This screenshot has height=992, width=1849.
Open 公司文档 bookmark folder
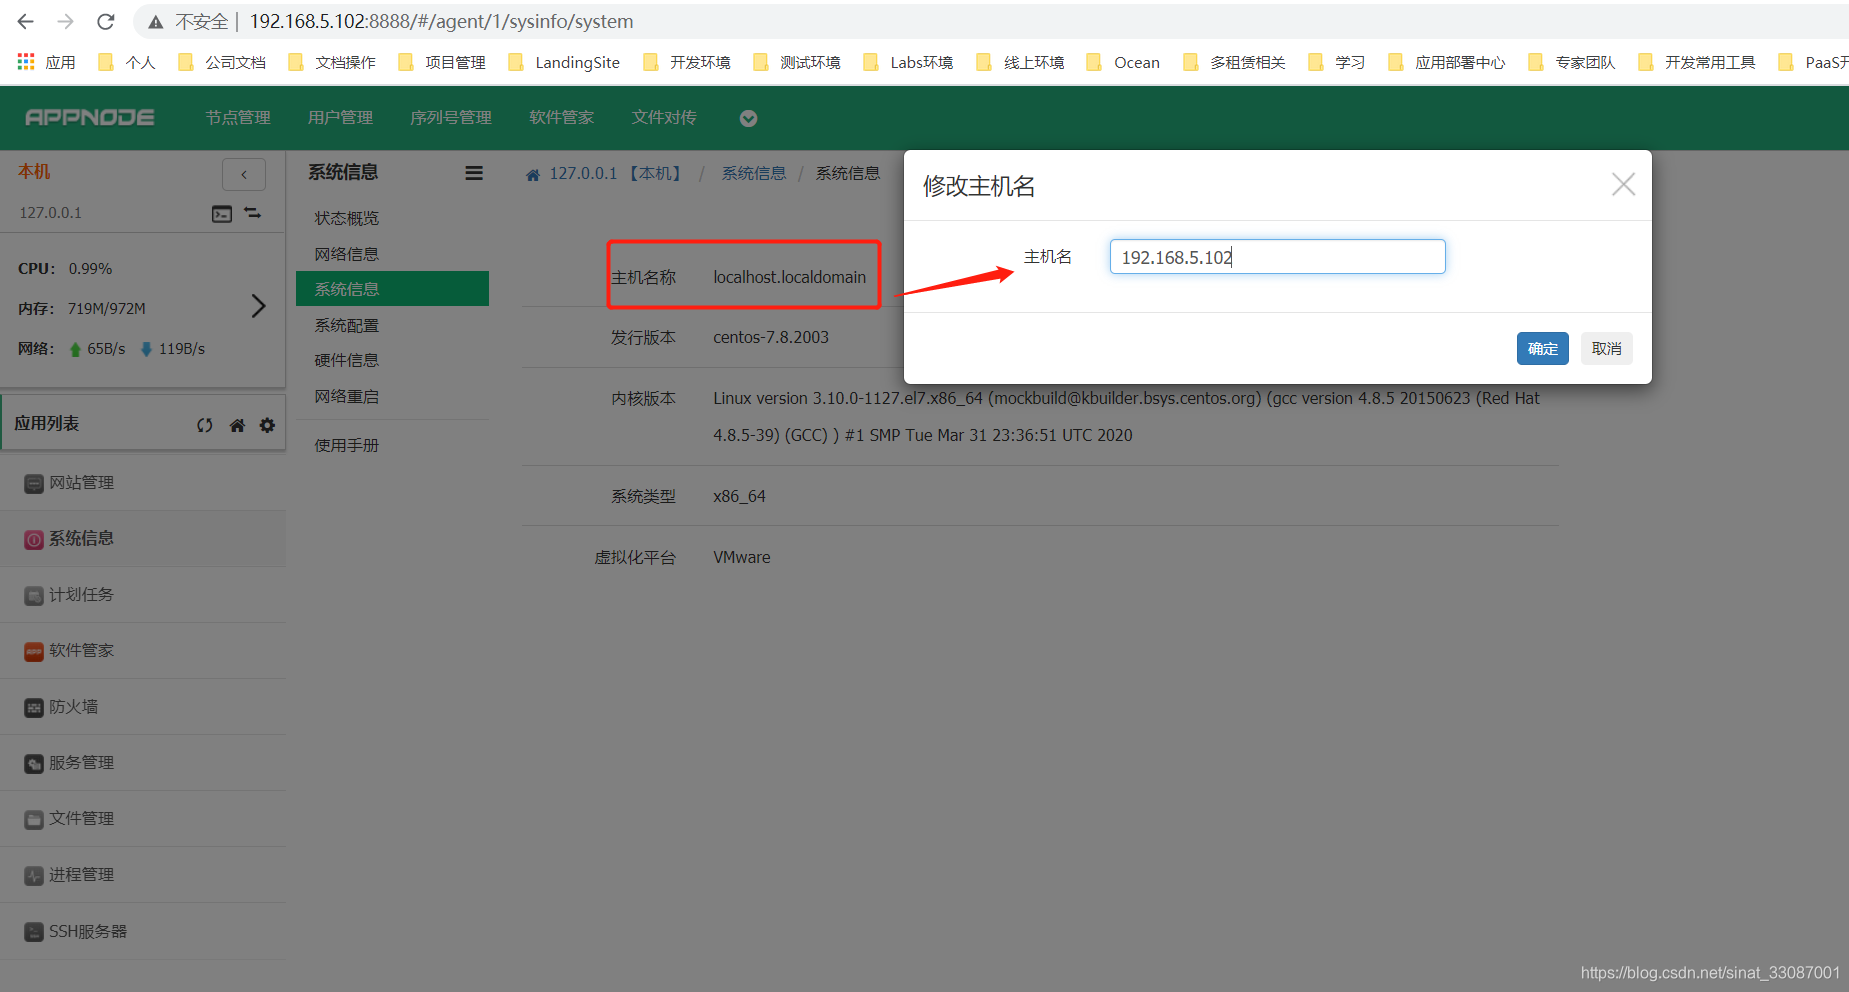pos(222,62)
